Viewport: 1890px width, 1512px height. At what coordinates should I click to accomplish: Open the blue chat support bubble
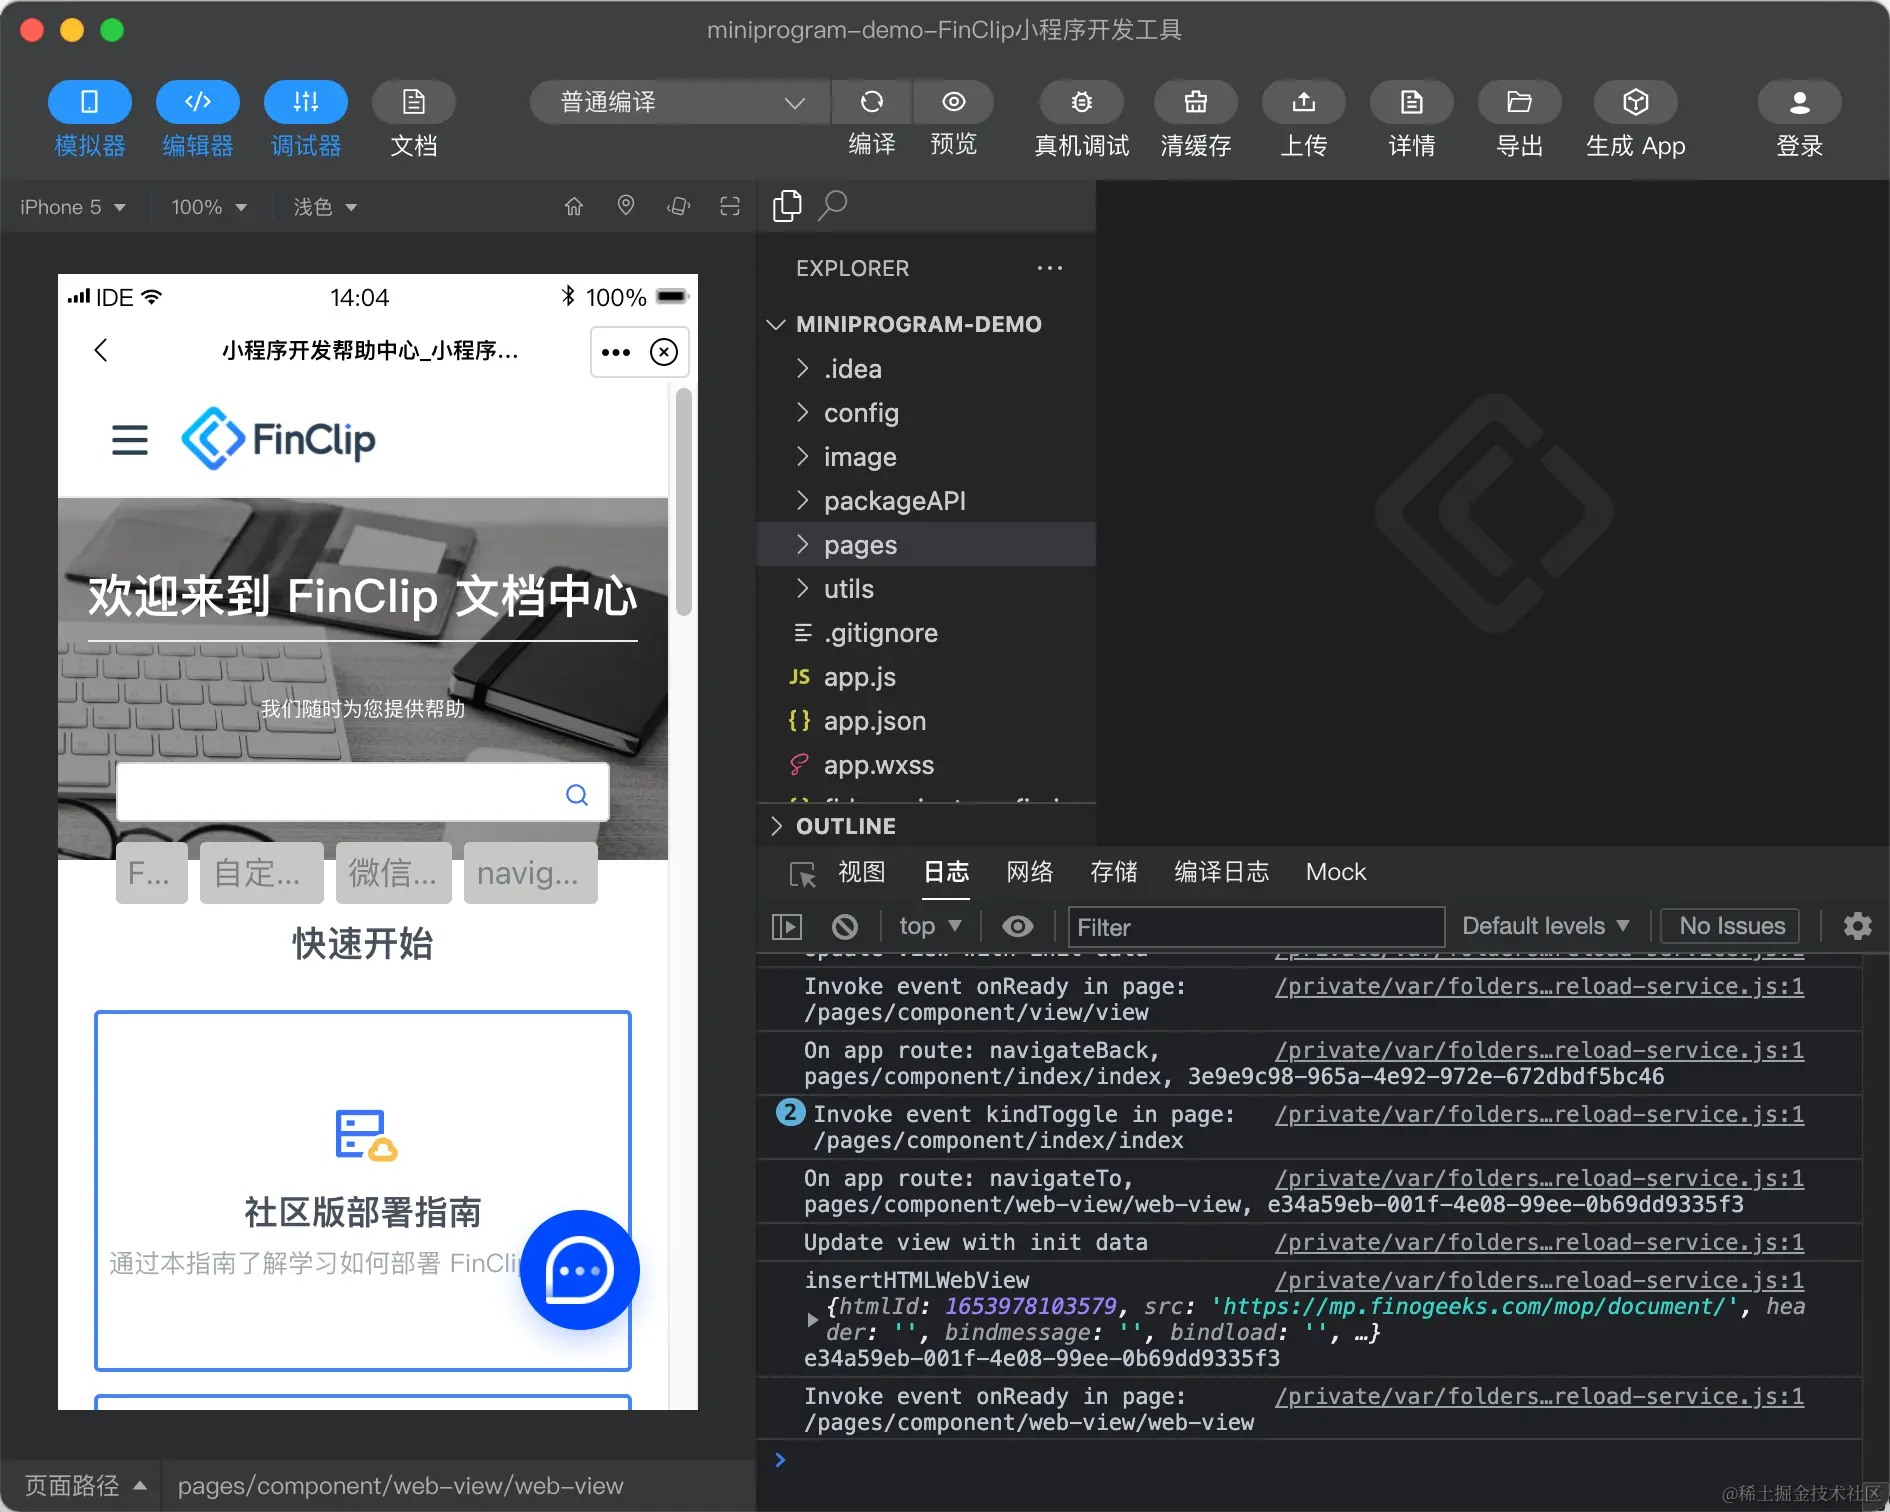coord(580,1270)
